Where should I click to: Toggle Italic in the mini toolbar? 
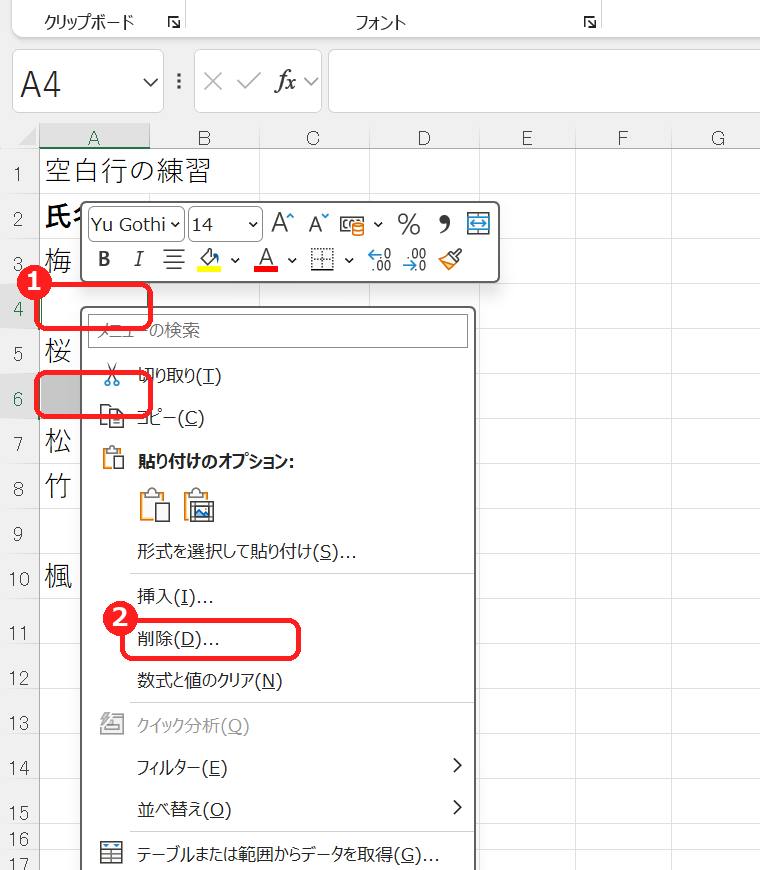pyautogui.click(x=139, y=259)
